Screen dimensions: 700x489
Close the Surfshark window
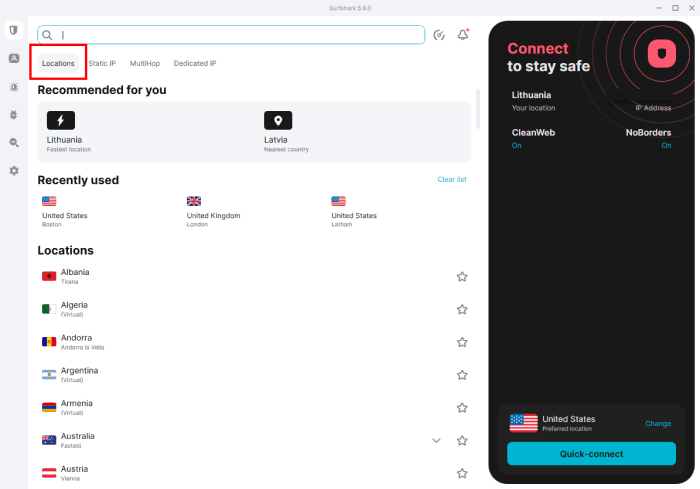click(x=692, y=8)
